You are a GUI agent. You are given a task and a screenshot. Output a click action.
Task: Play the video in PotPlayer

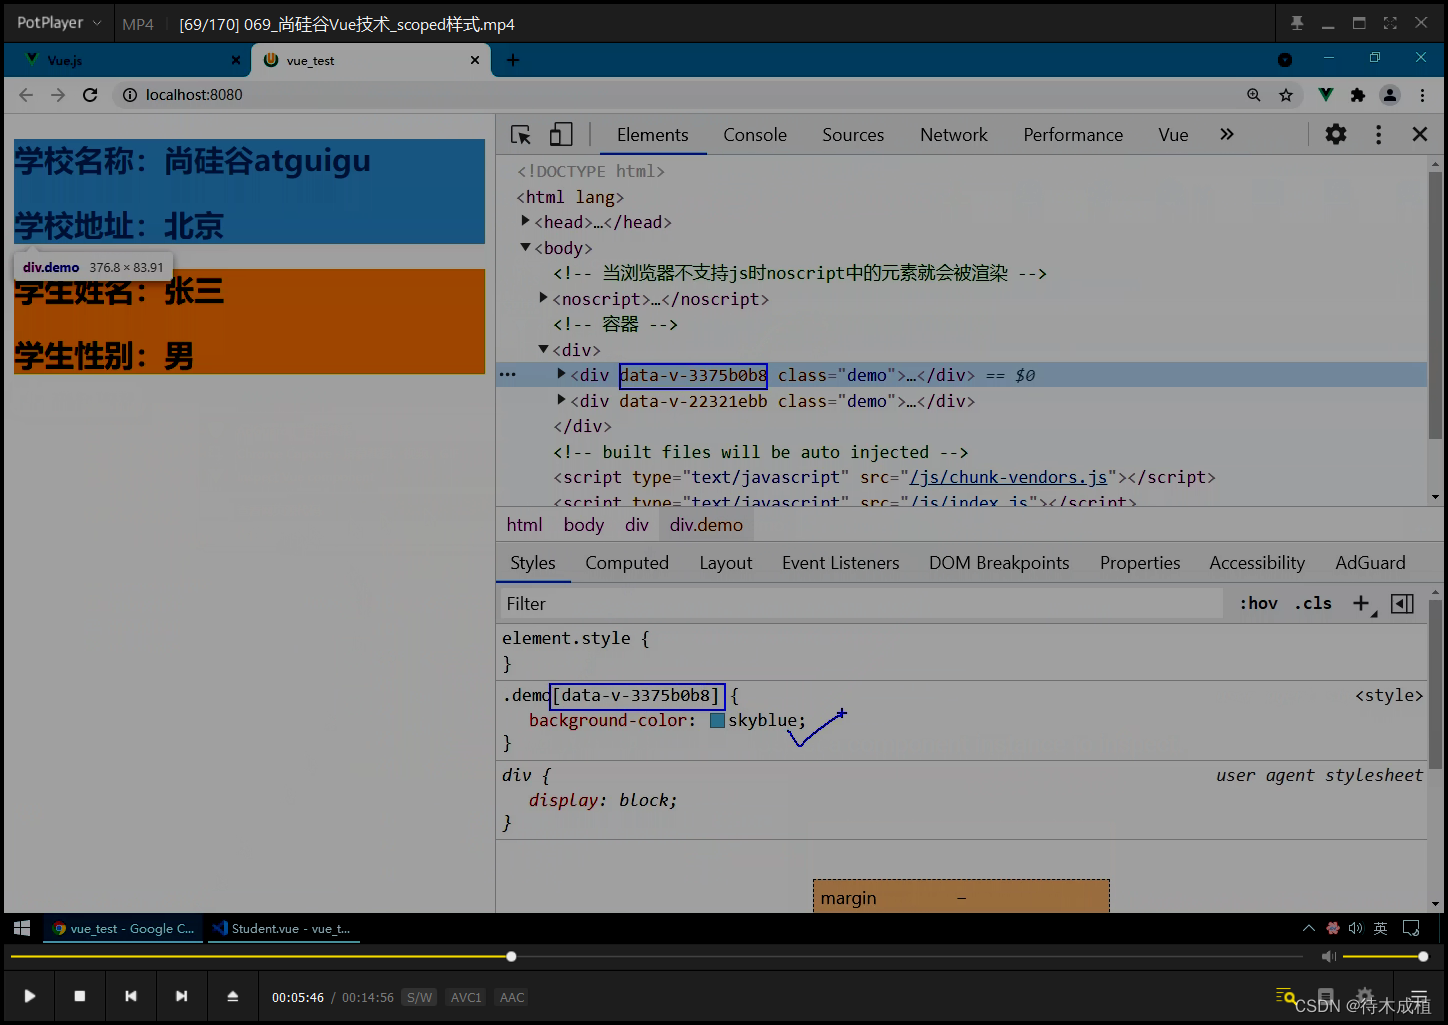30,996
